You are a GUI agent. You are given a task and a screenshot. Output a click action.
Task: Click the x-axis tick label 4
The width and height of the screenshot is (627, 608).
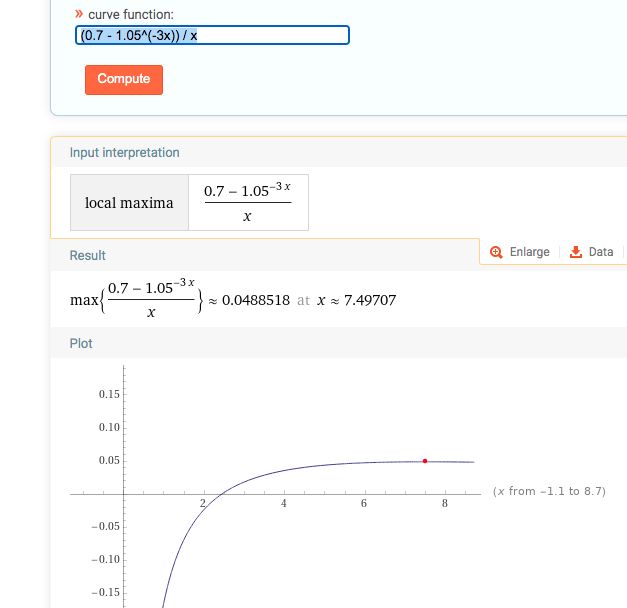[x=284, y=503]
